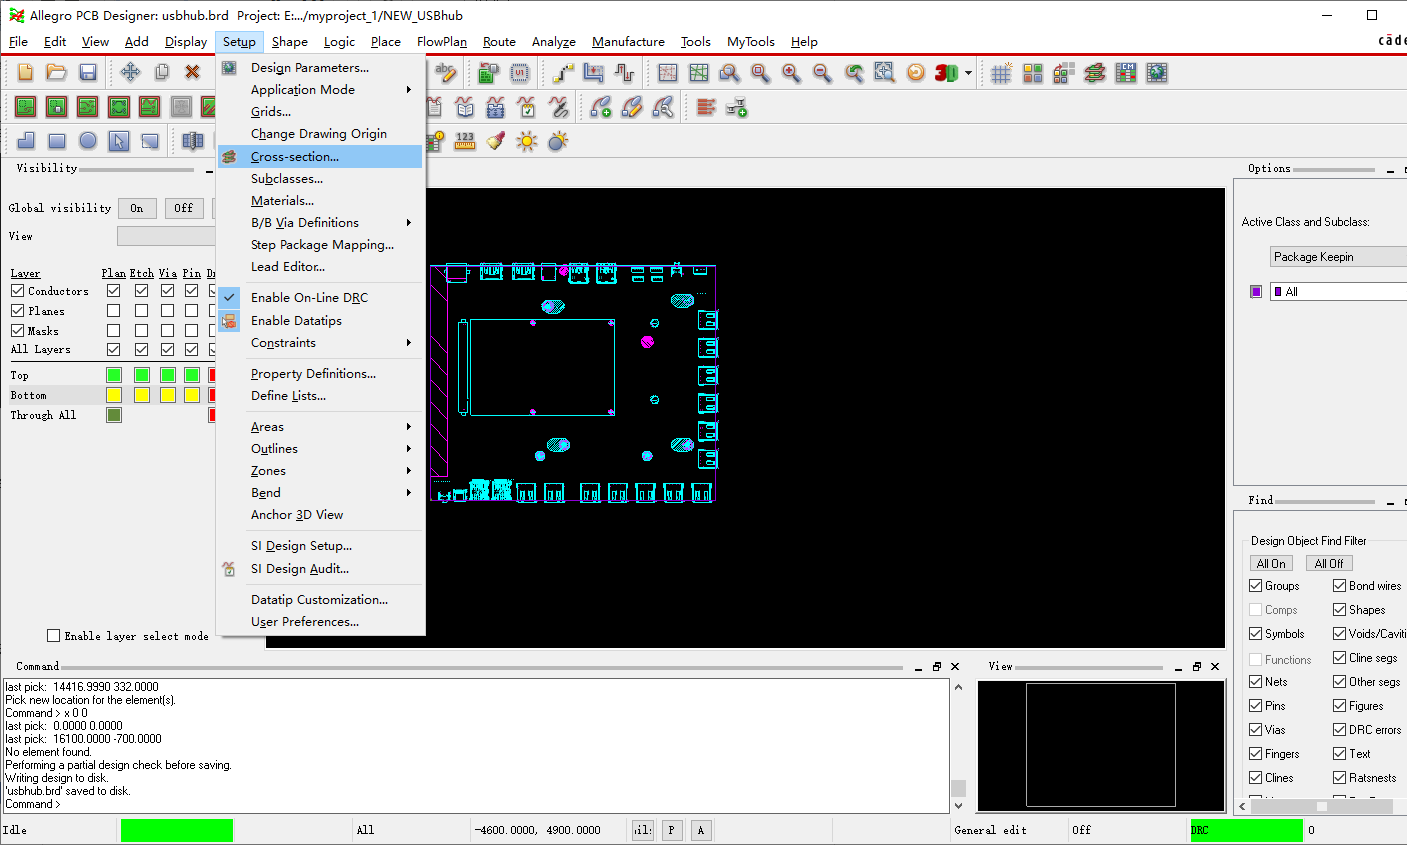Choose Grids from the Setup menu
The height and width of the screenshot is (845, 1407).
[x=320, y=112]
